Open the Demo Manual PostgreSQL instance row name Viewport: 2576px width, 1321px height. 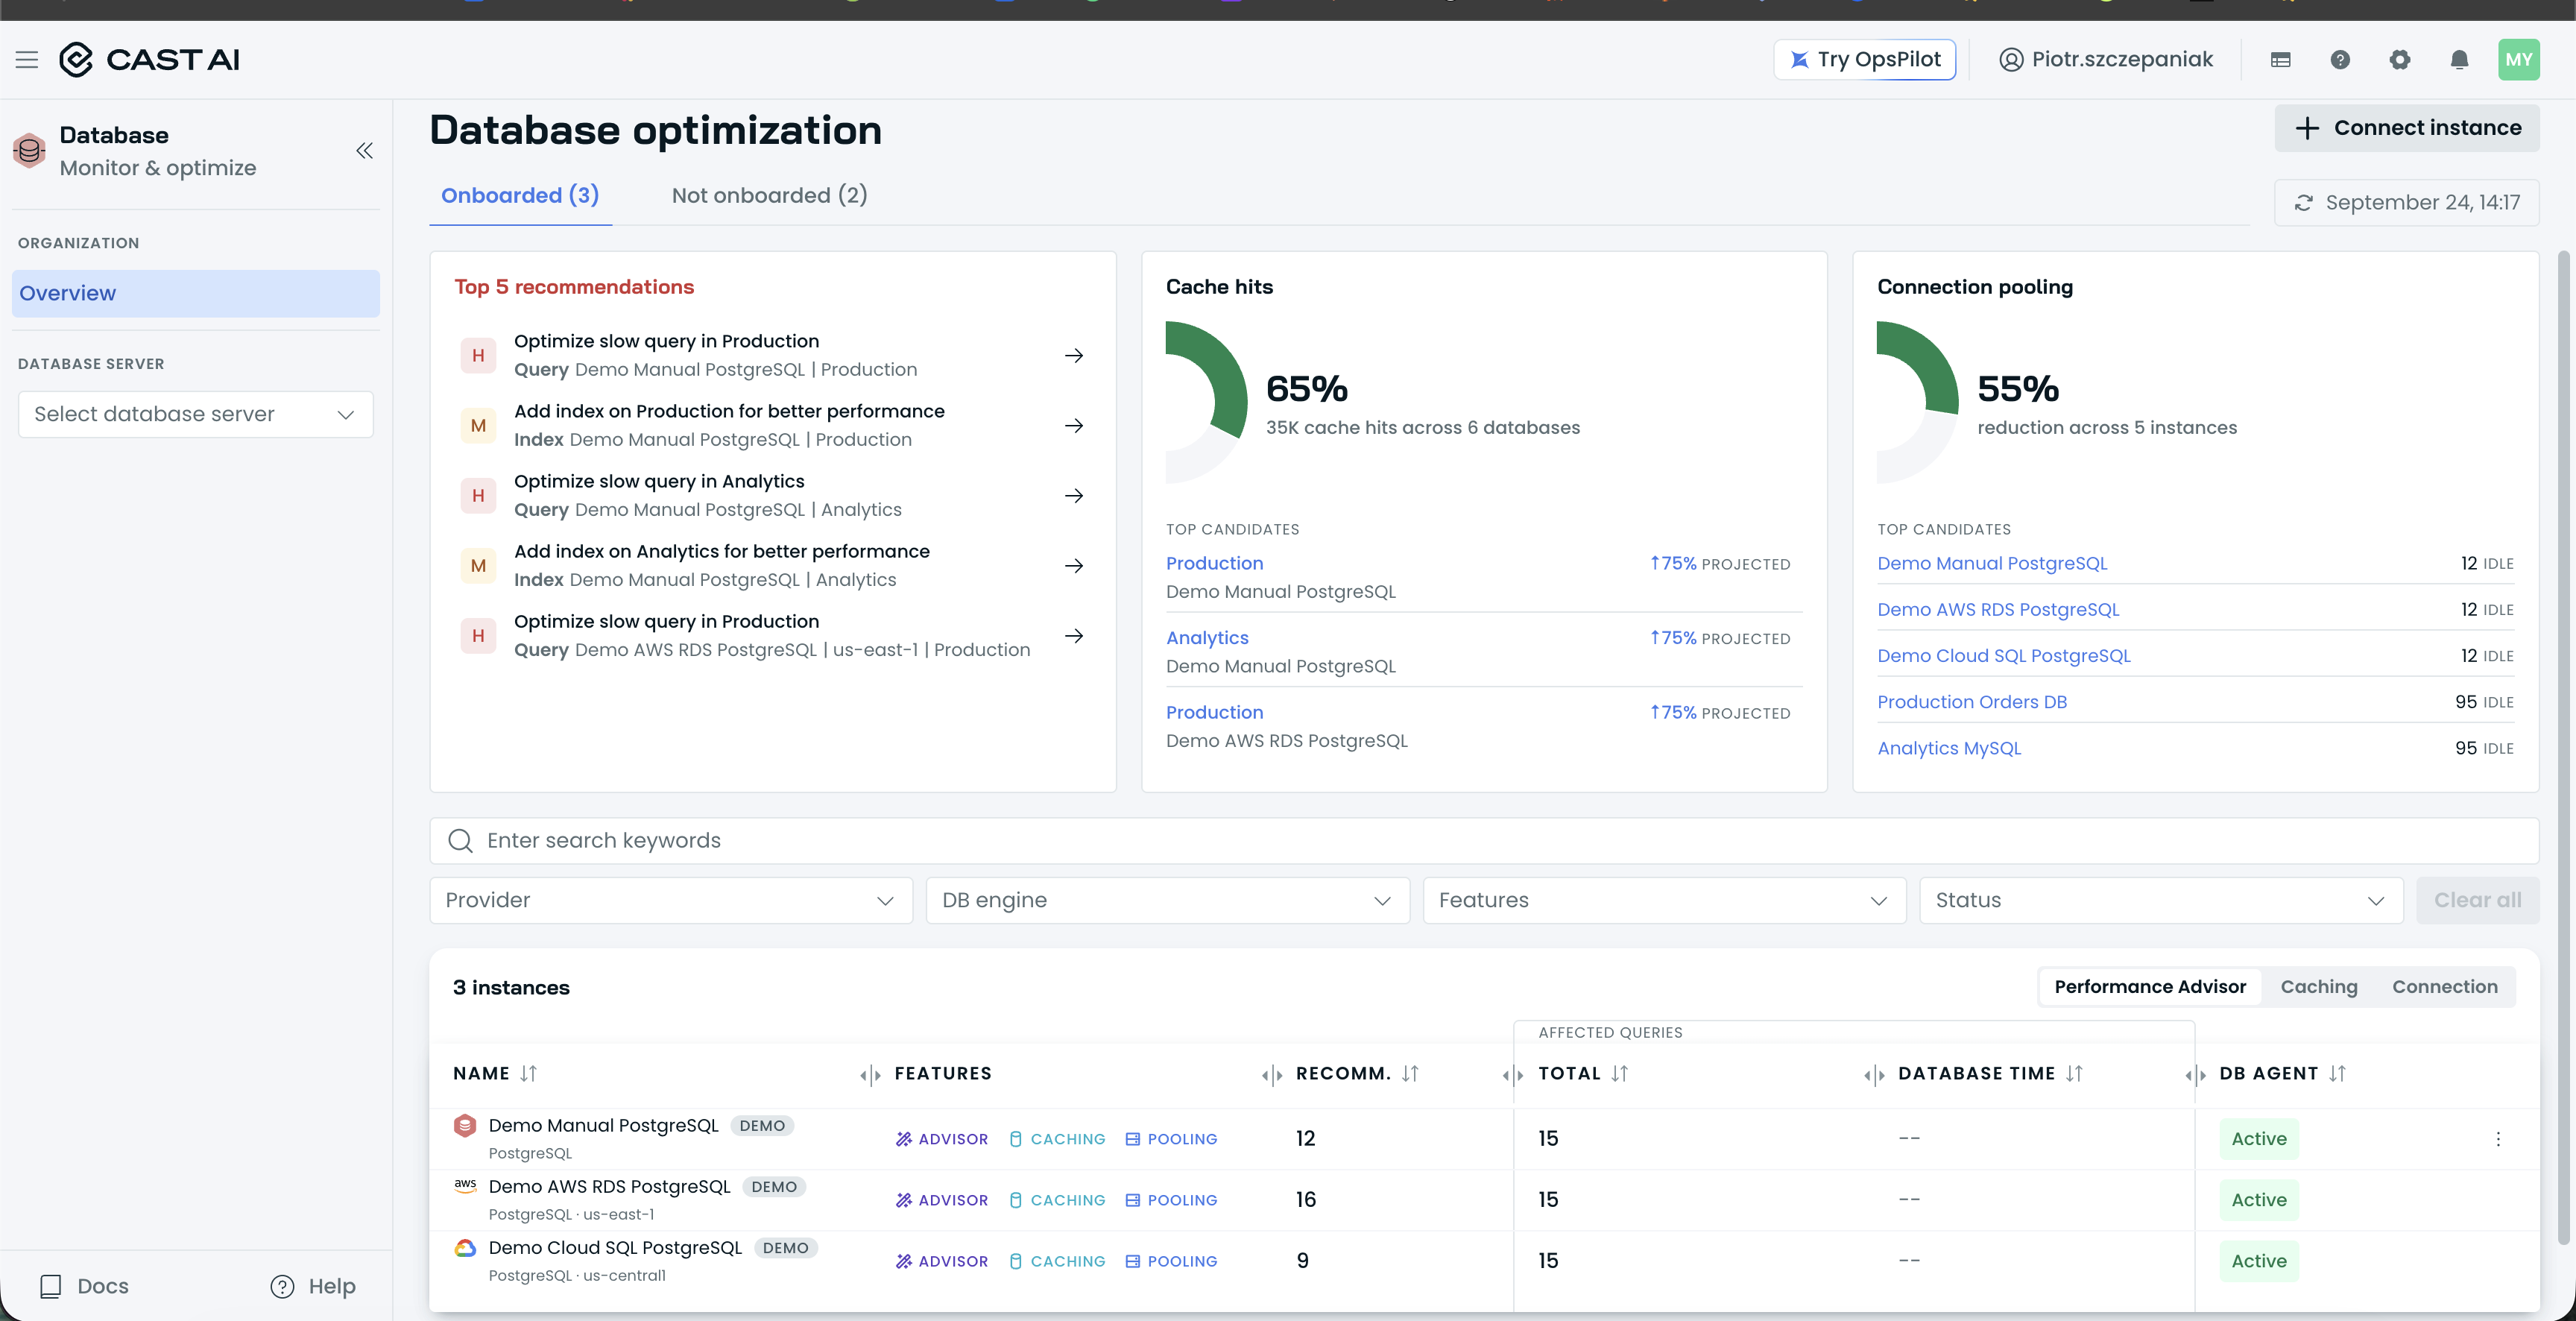point(603,1126)
